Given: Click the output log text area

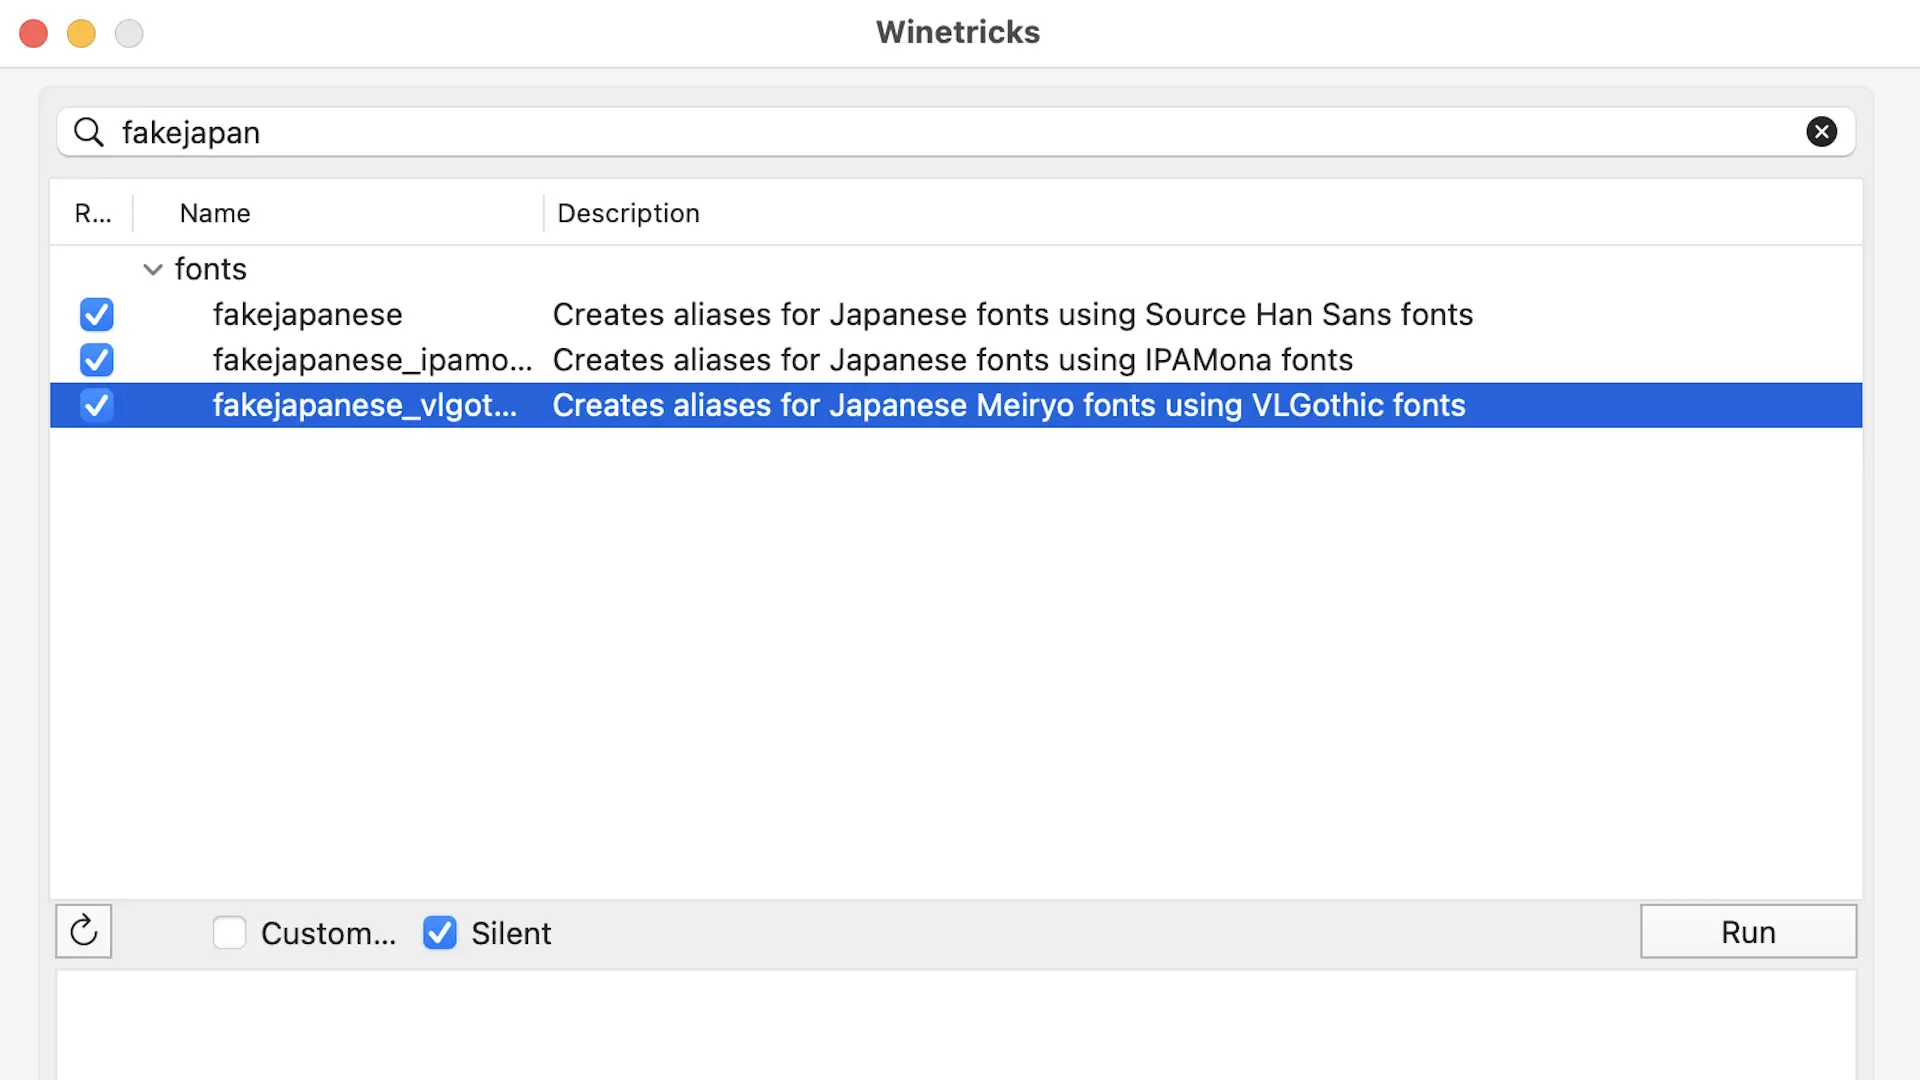Looking at the screenshot, I should point(955,1025).
